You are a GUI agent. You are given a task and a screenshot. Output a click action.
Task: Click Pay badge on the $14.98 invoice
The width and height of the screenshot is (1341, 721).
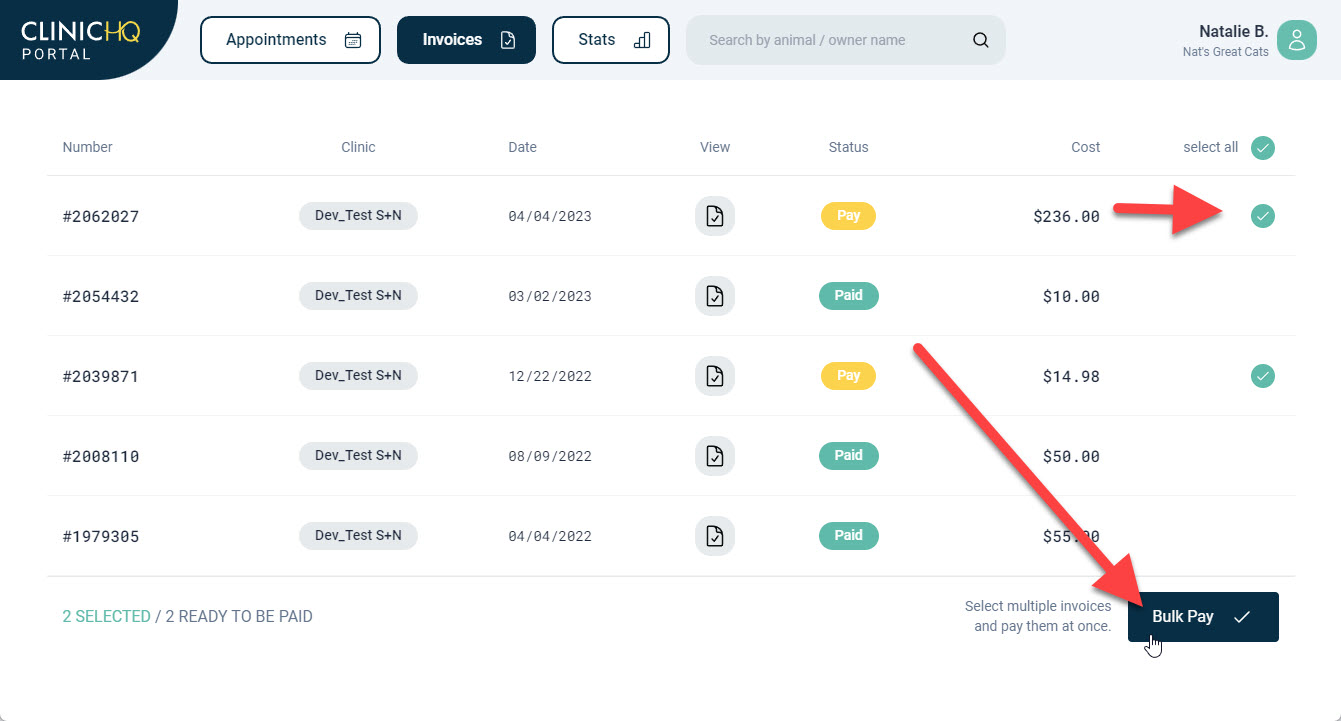pos(848,376)
